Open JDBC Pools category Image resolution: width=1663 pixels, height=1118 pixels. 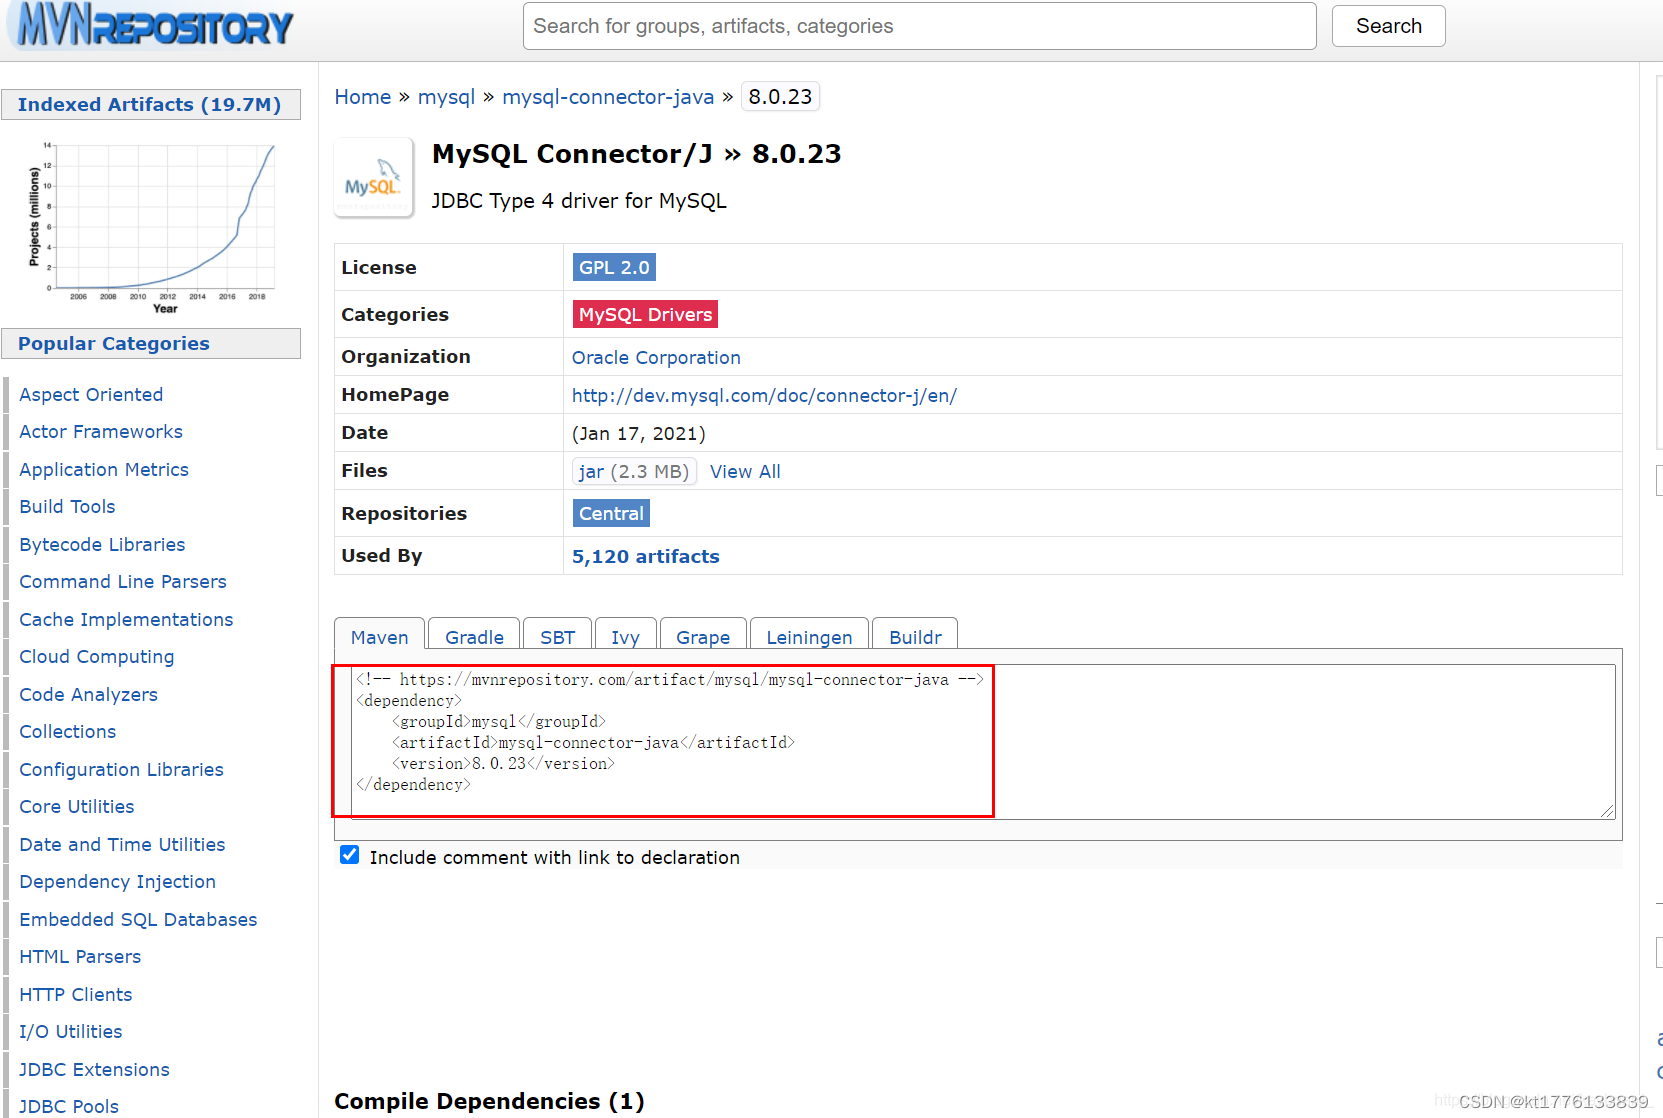click(x=69, y=1106)
